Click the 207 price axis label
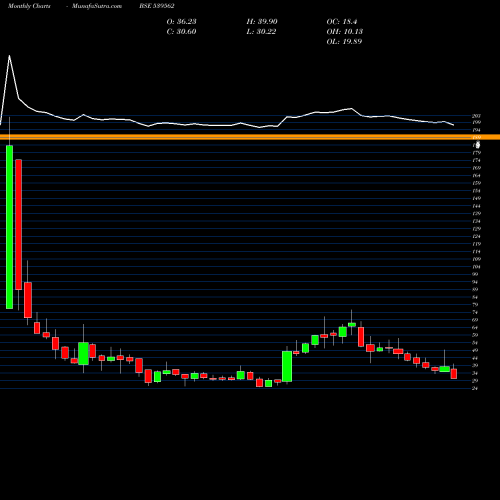This screenshot has width=500, height=500. pyautogui.click(x=477, y=116)
